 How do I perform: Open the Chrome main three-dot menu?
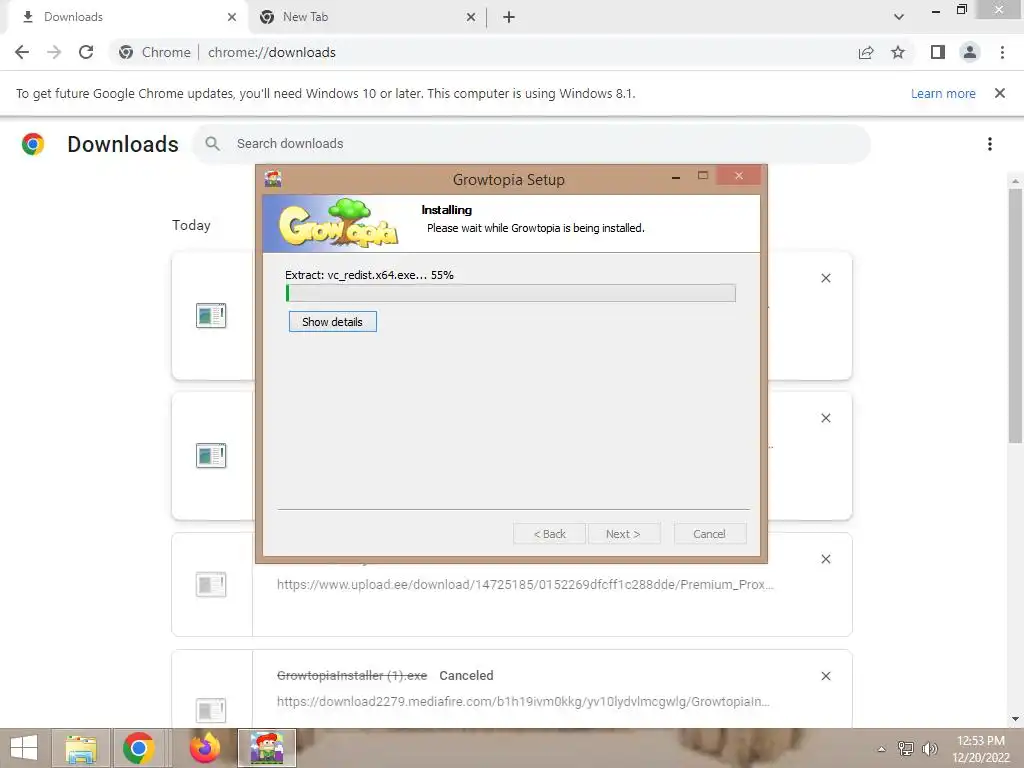[1002, 52]
